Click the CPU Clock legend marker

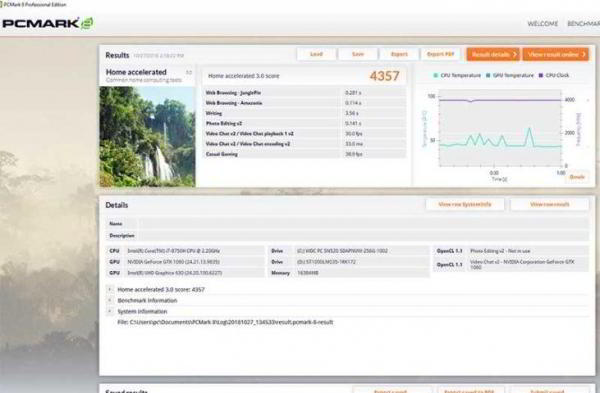541,75
